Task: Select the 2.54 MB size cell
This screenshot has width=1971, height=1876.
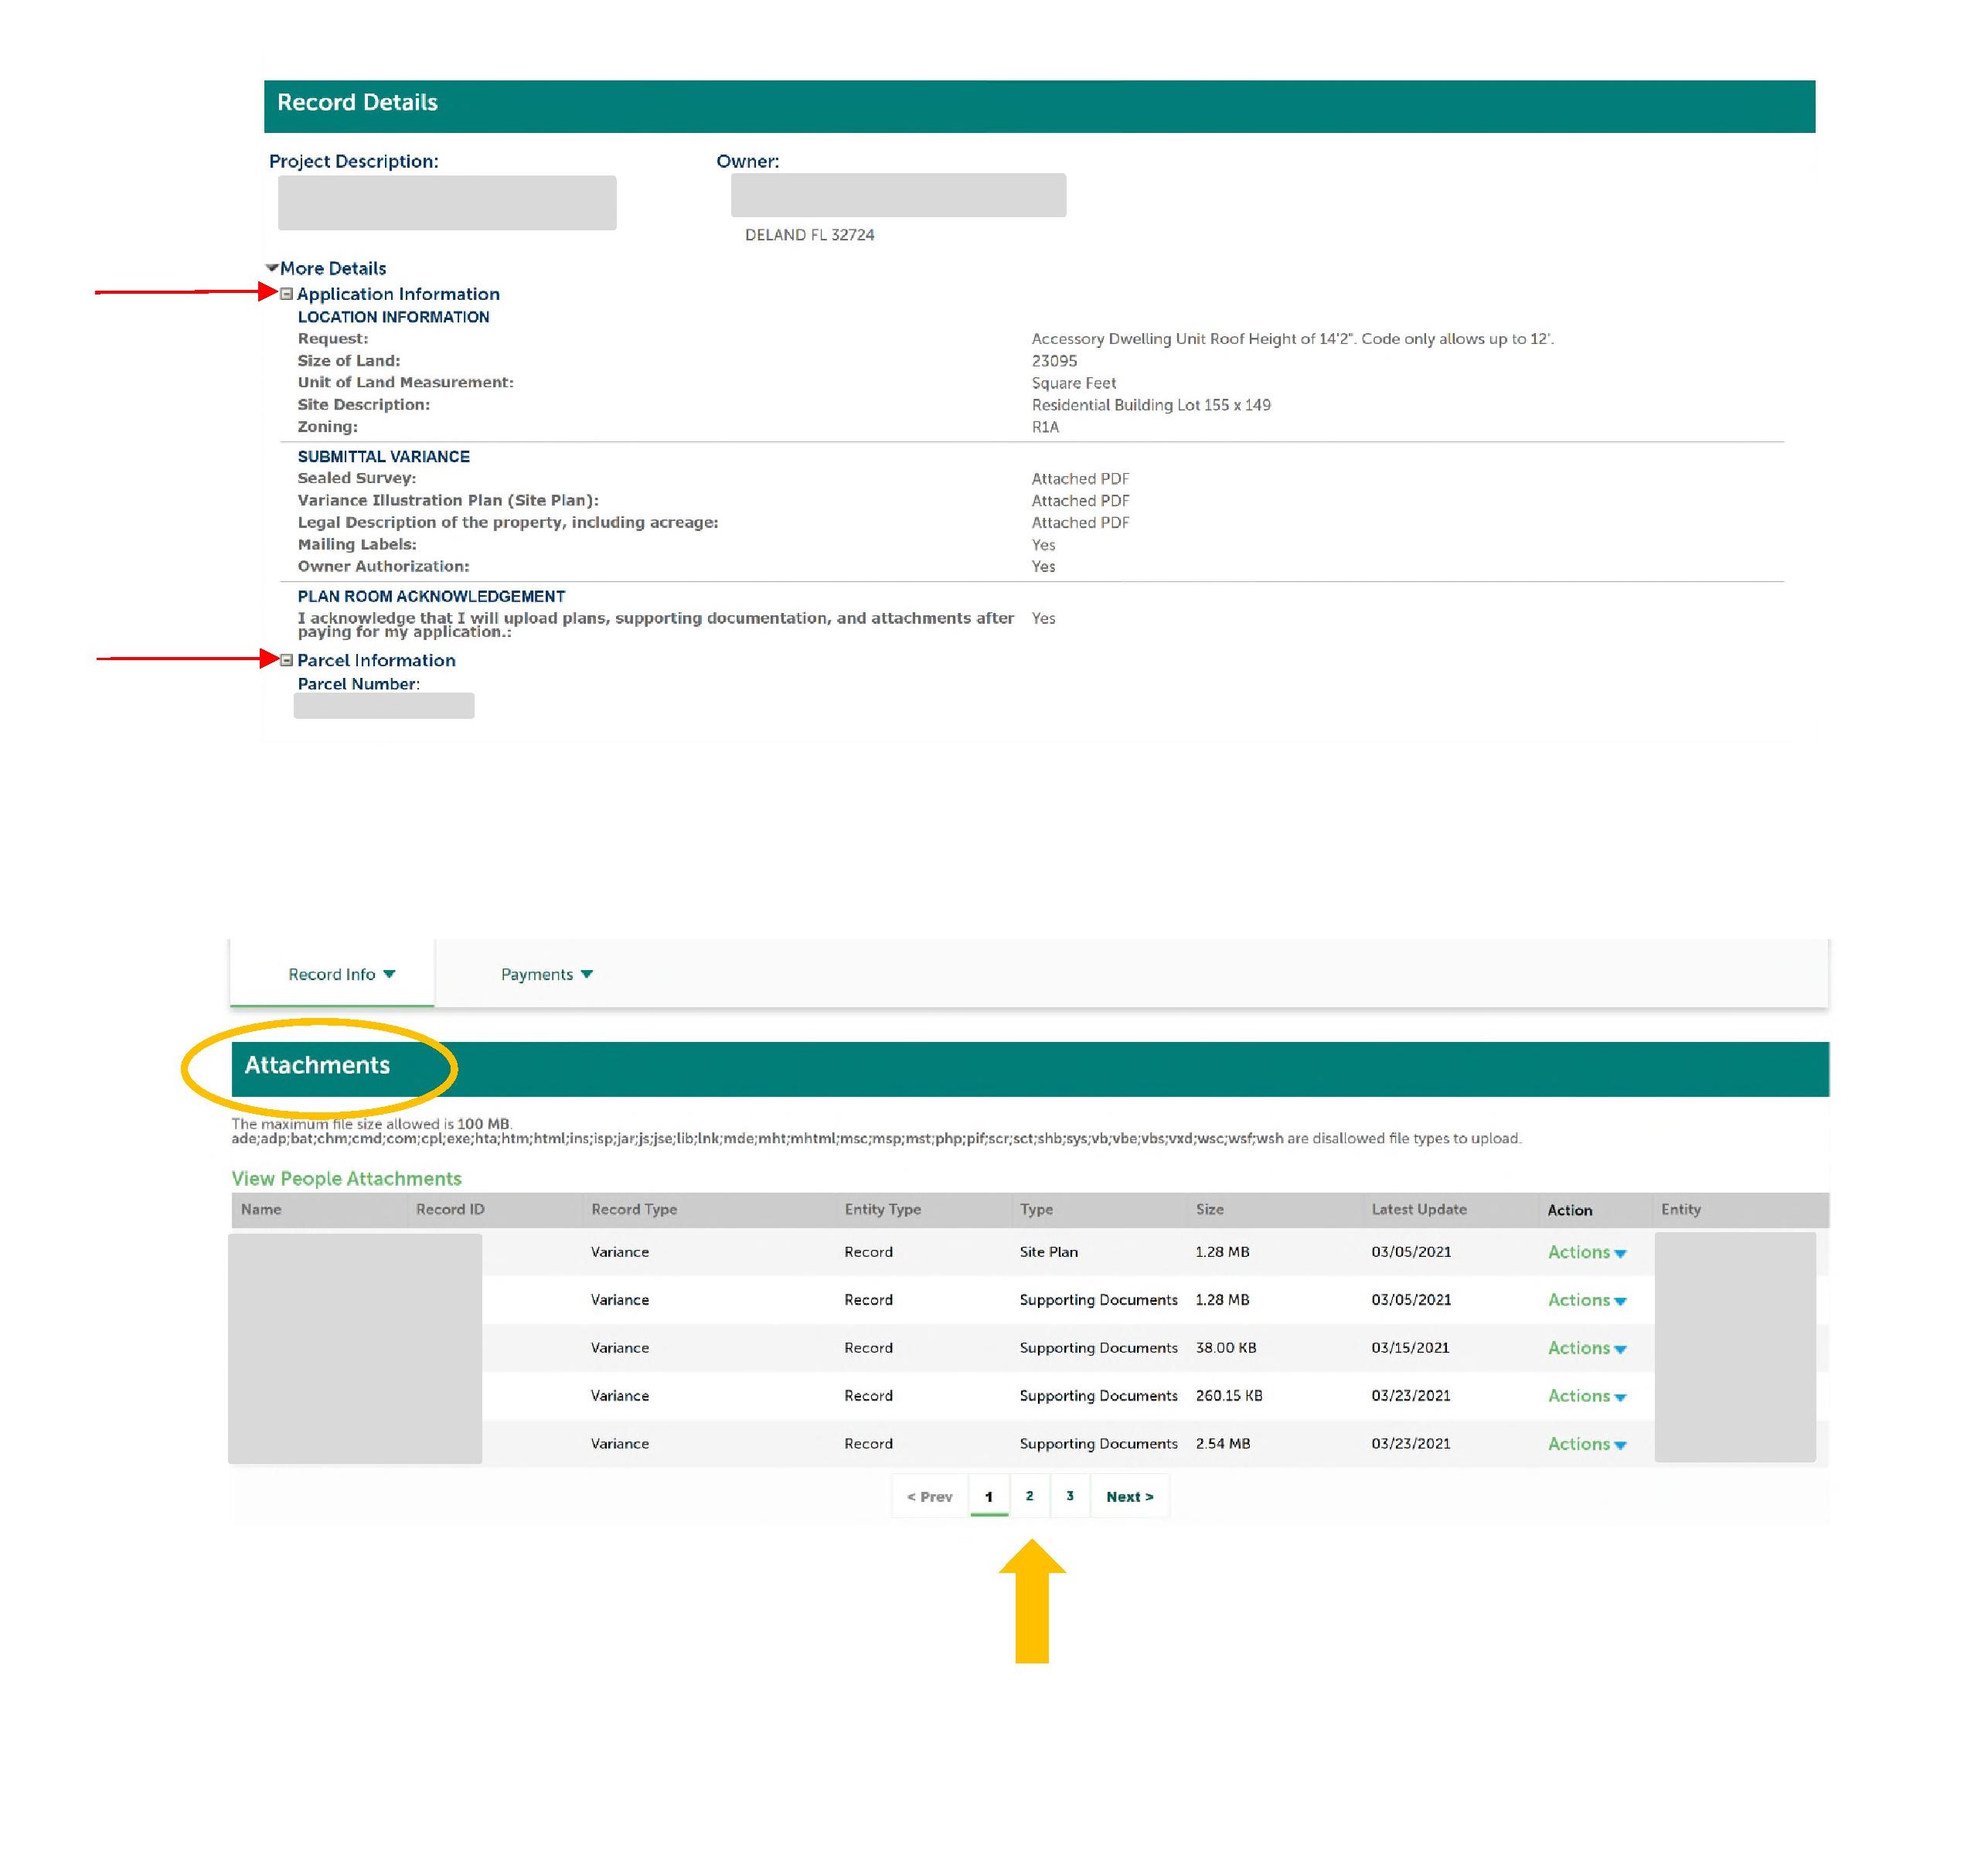Action: pyautogui.click(x=1222, y=1444)
